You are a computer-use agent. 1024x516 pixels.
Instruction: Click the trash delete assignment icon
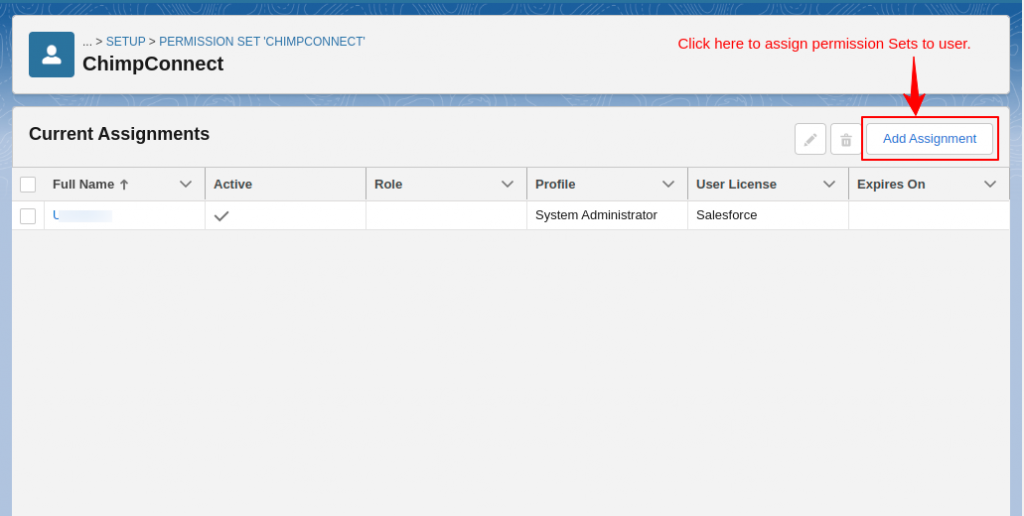(845, 139)
